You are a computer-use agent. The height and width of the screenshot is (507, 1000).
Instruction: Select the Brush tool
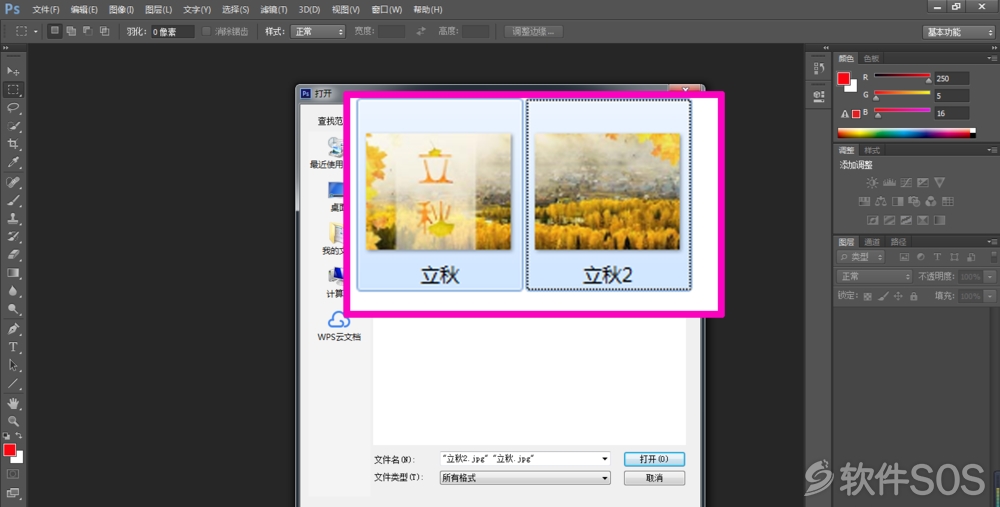(13, 200)
